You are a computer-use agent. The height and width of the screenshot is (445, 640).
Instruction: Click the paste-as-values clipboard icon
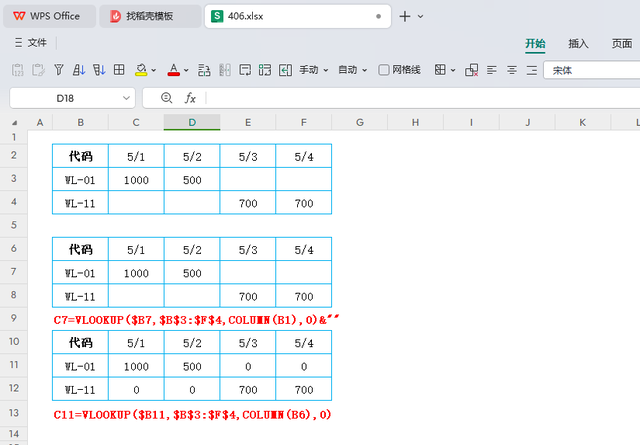[18, 70]
